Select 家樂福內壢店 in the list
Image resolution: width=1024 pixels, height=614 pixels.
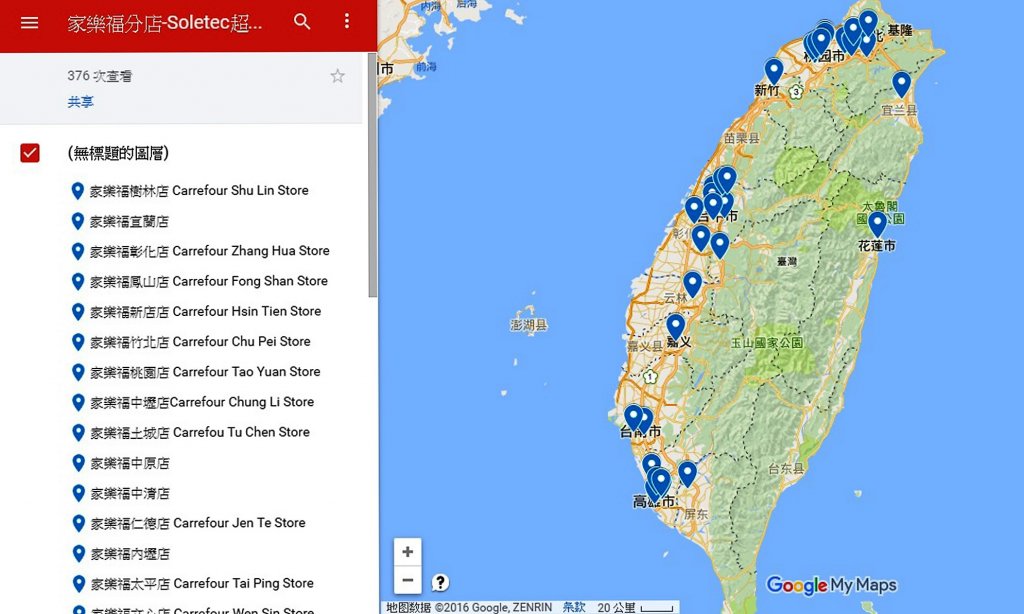coord(129,554)
